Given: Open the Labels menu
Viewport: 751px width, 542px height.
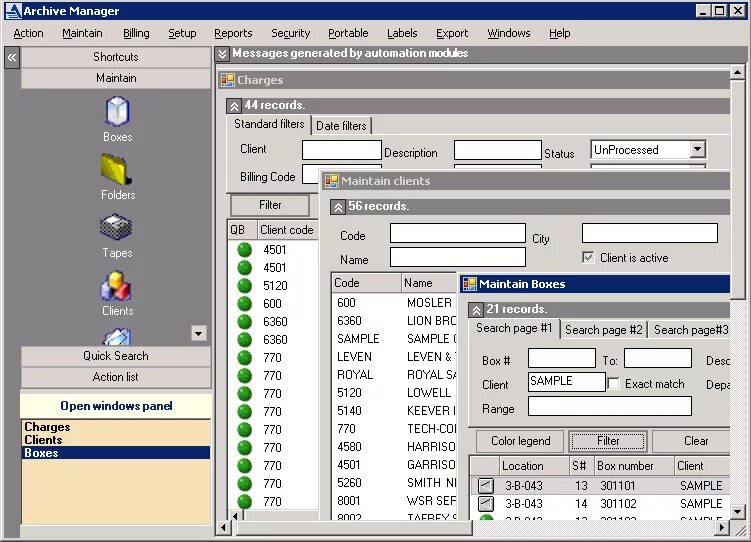Looking at the screenshot, I should (x=402, y=33).
